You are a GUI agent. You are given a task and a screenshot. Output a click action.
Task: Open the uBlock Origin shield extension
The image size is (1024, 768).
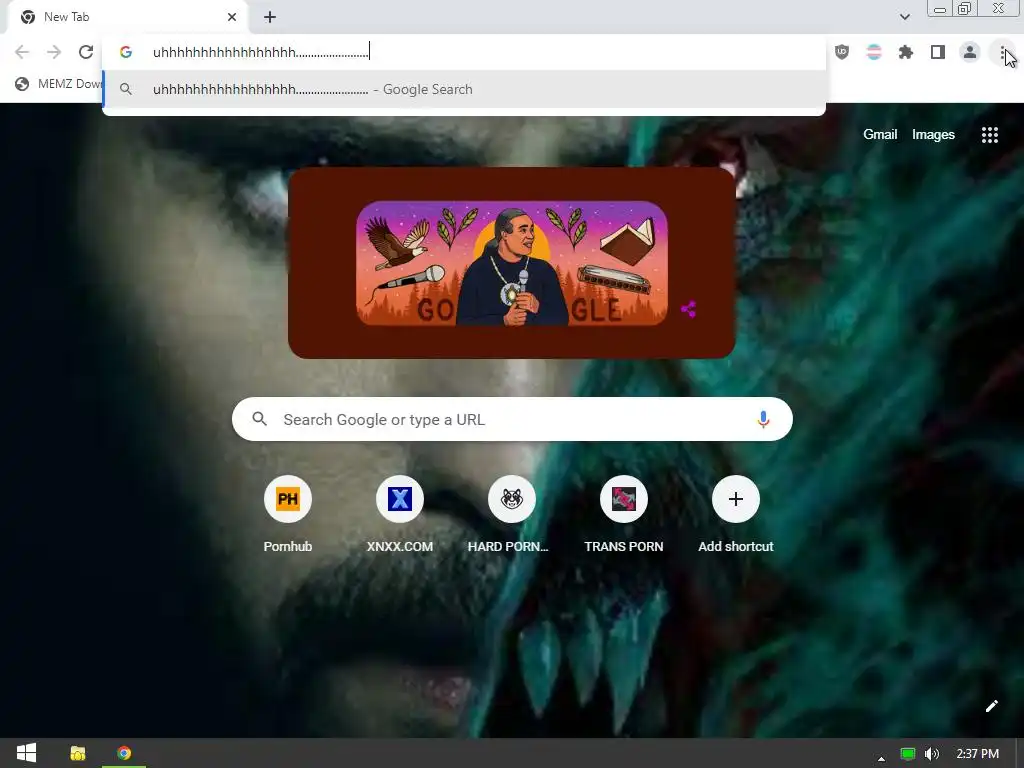(x=842, y=52)
